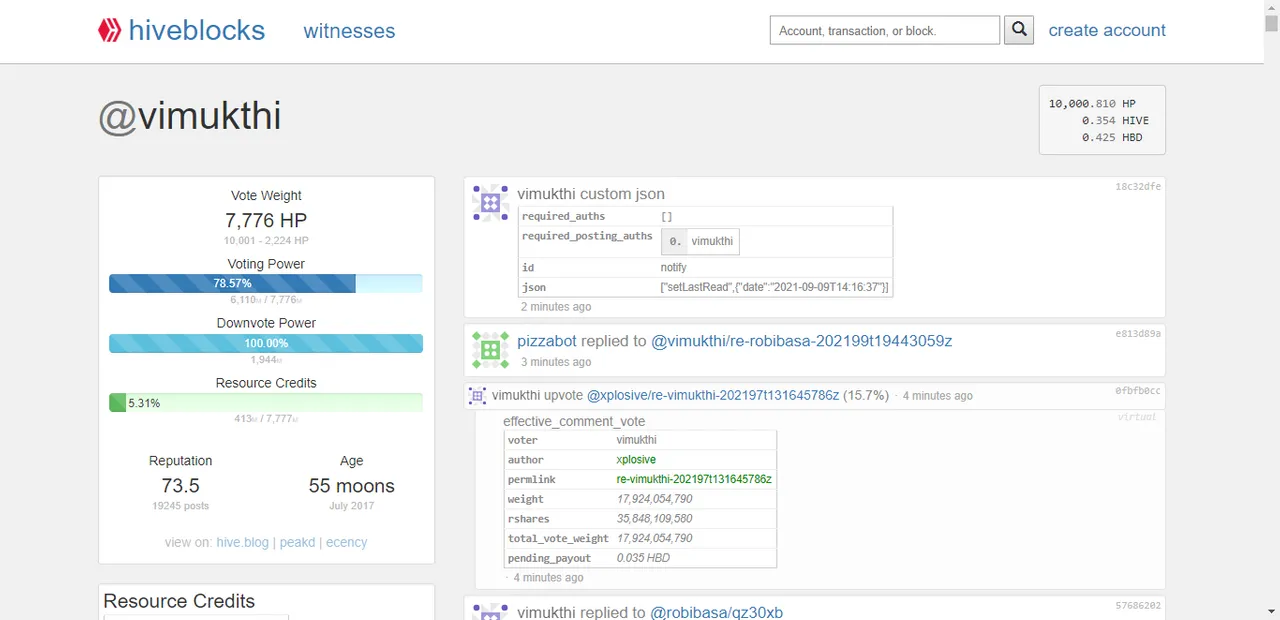
Task: Open pizzabot green avatar icon
Action: click(490, 350)
